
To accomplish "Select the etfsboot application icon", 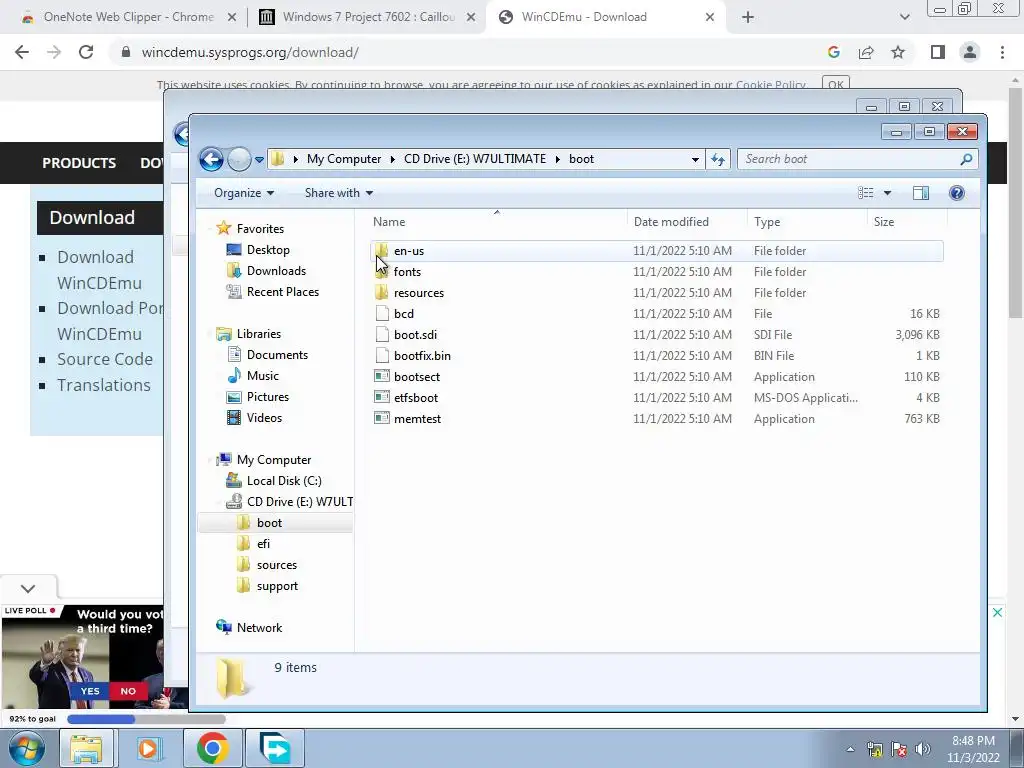I will pyautogui.click(x=382, y=397).
